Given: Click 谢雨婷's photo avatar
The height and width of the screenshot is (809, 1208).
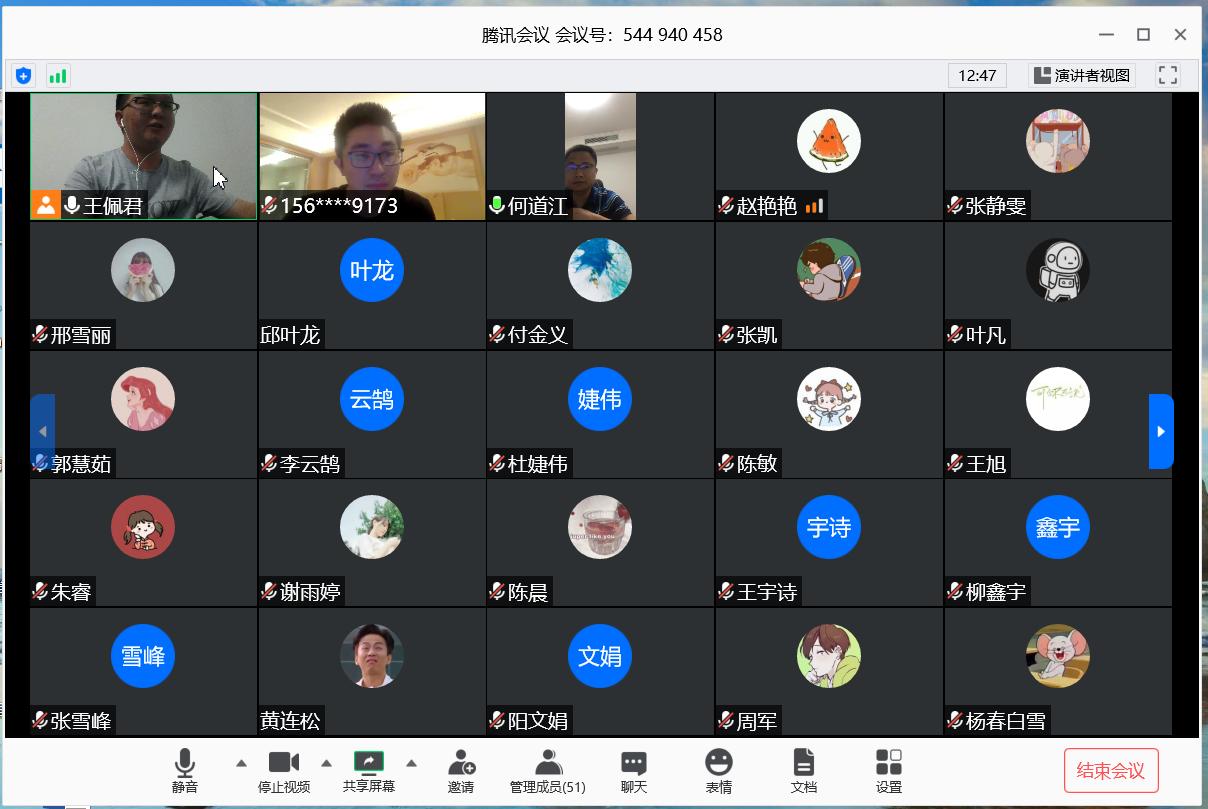Looking at the screenshot, I should click(x=372, y=527).
